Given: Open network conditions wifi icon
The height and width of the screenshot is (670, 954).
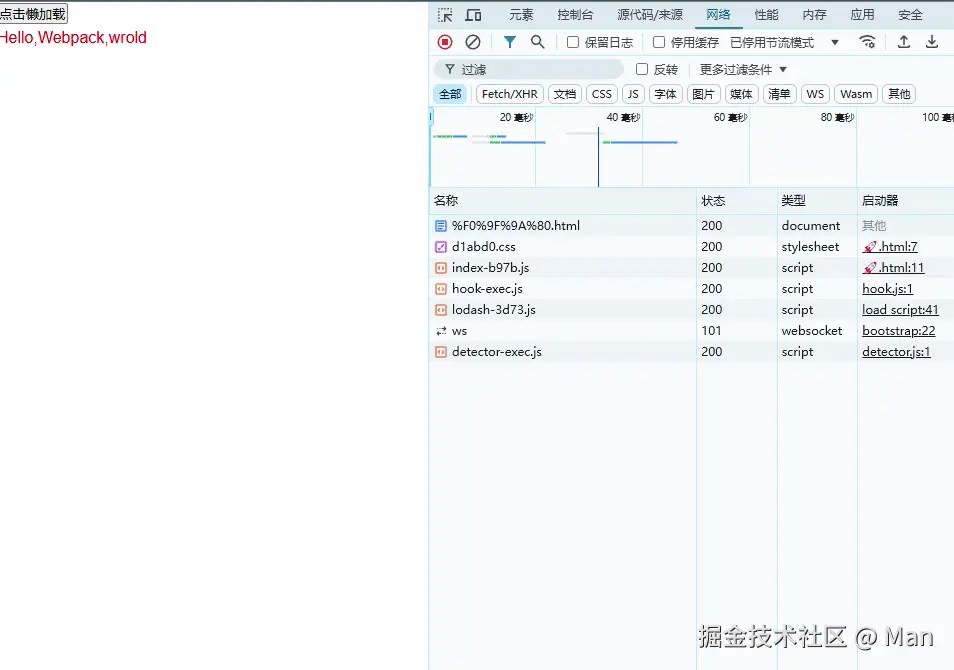Looking at the screenshot, I should pyautogui.click(x=868, y=42).
